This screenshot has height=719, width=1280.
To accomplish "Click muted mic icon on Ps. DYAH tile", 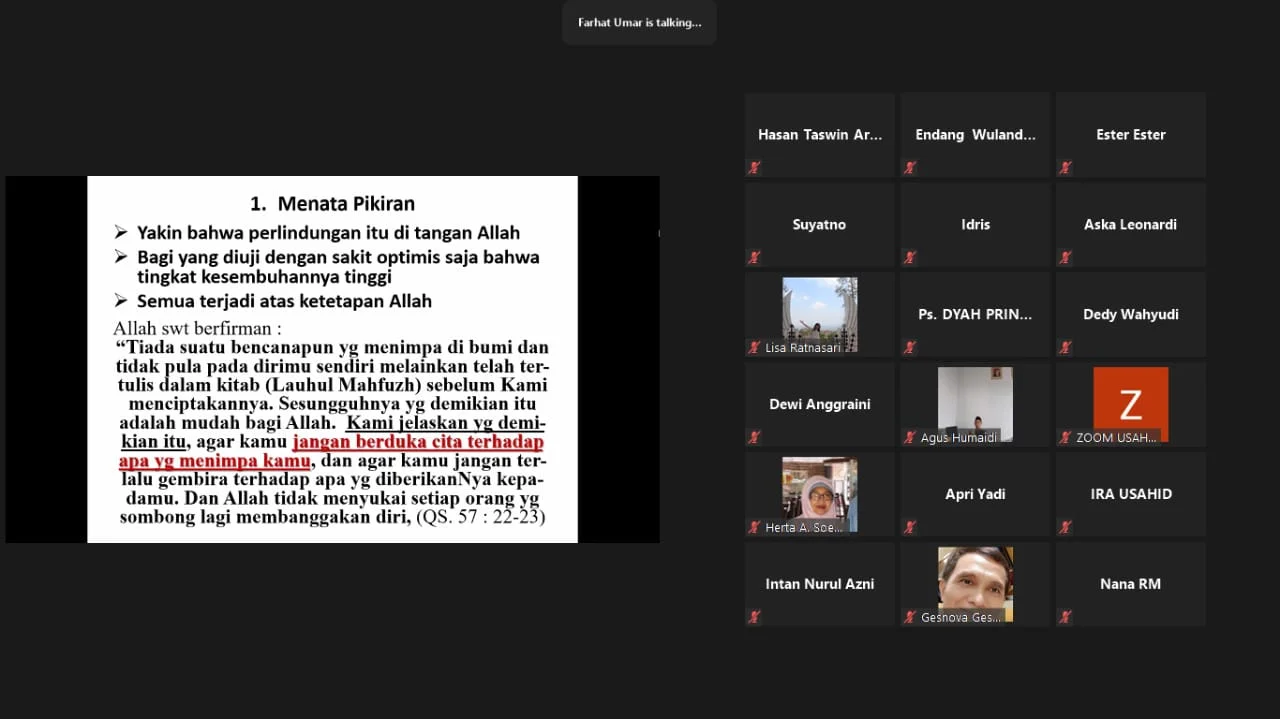I will tap(910, 348).
